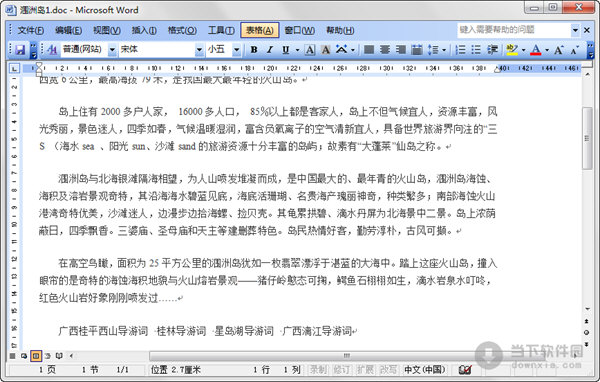This screenshot has height=382, width=600.
Task: Switch to Web Layout view icon
Action: pyautogui.click(x=24, y=356)
